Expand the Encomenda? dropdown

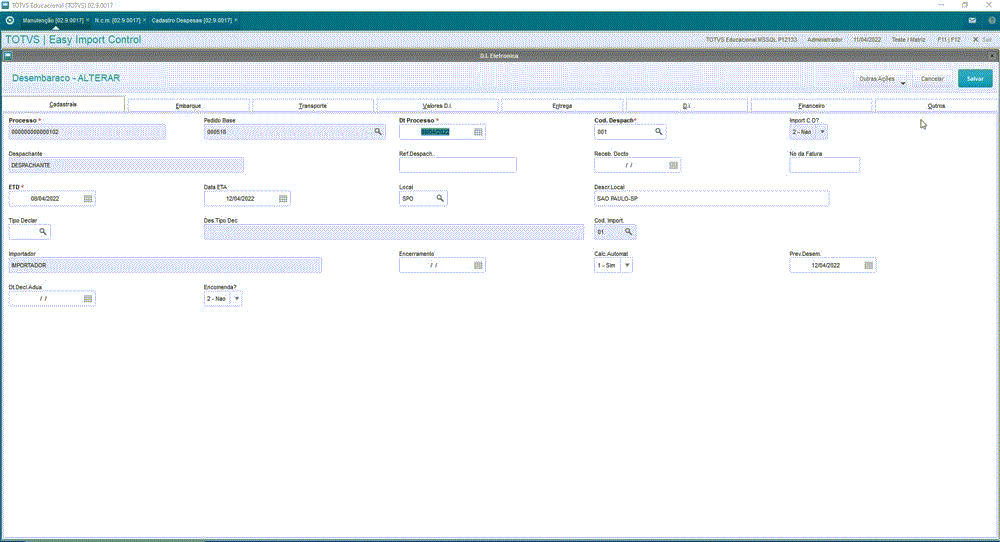pos(237,298)
